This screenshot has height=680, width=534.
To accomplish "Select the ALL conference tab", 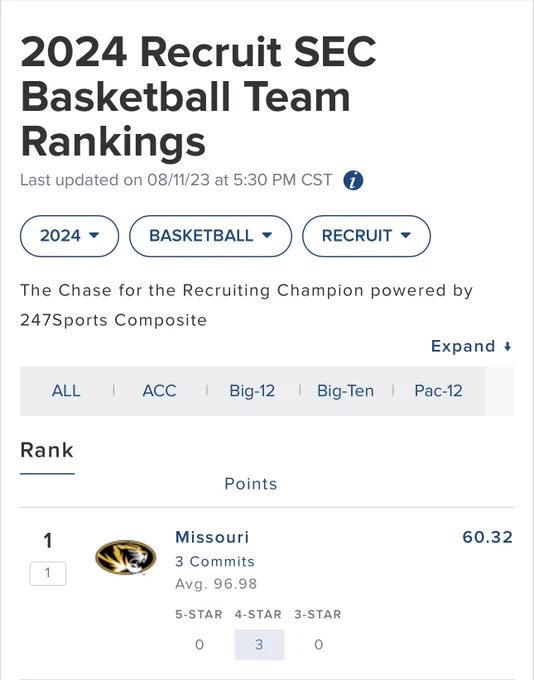I will pos(66,391).
